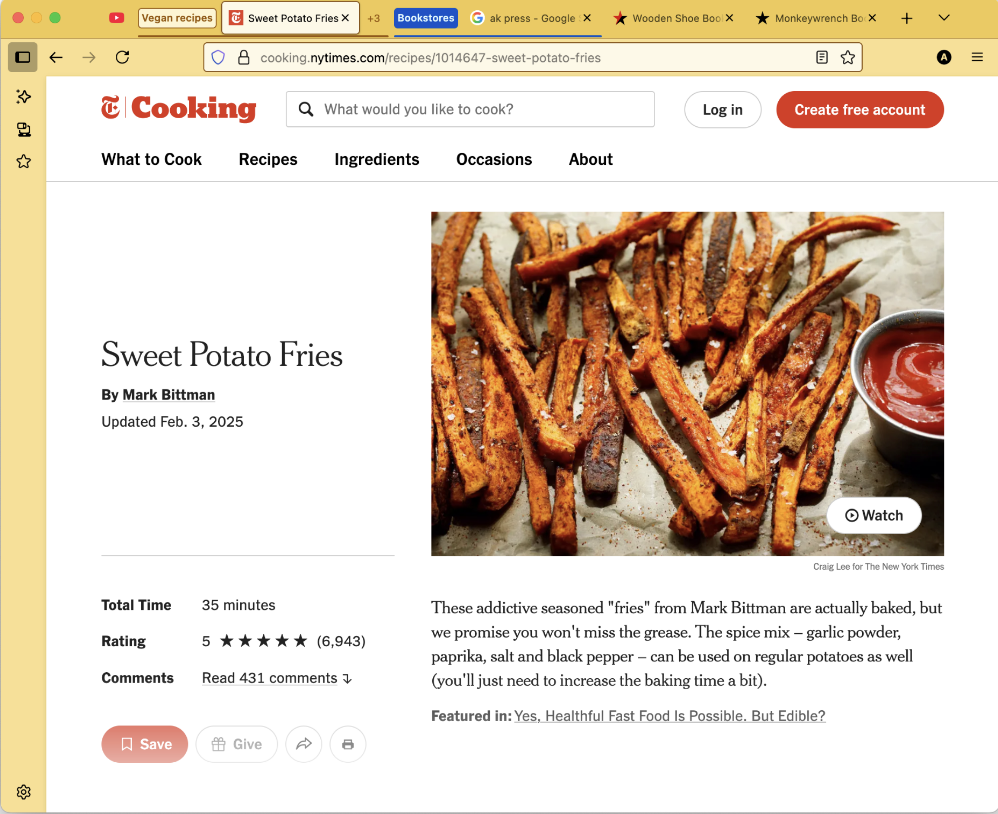Click the recipe search input field
The width and height of the screenshot is (998, 814).
(x=480, y=109)
